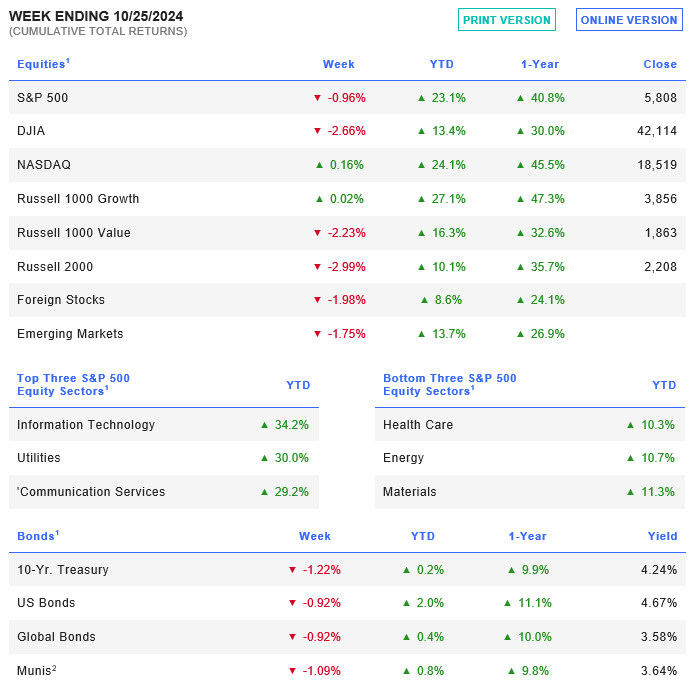The image size is (697, 693).
Task: Select Russell 2000 1-Year return 35.7%
Action: [x=548, y=267]
